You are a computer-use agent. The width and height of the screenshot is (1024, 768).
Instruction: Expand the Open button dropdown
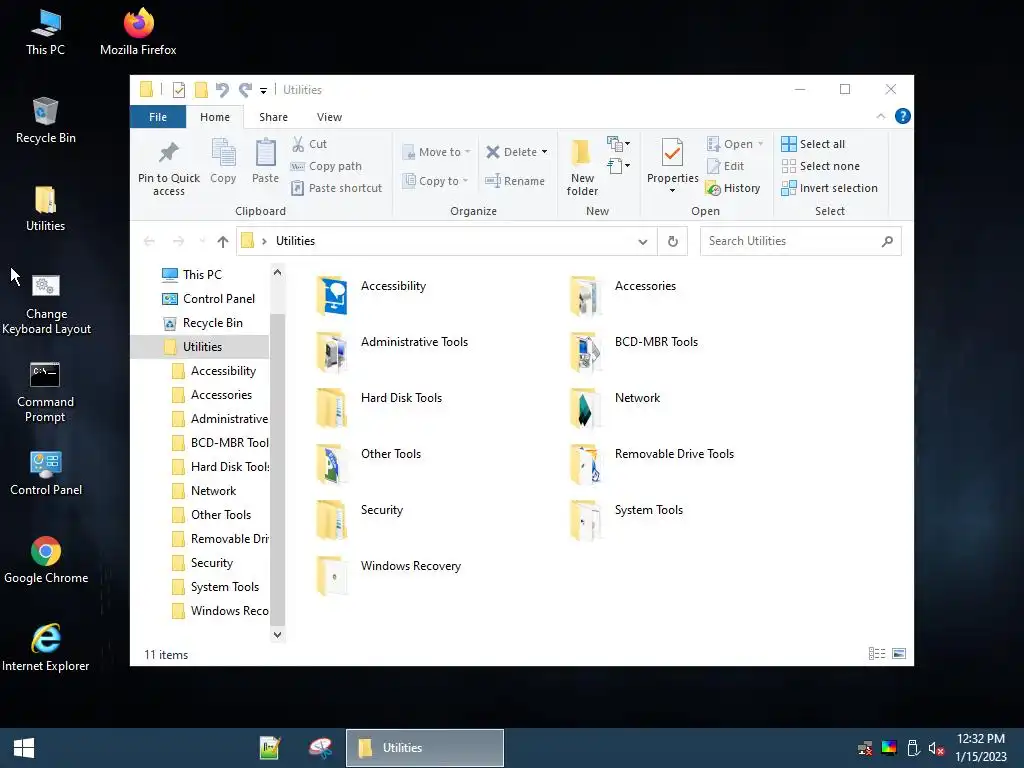(761, 144)
